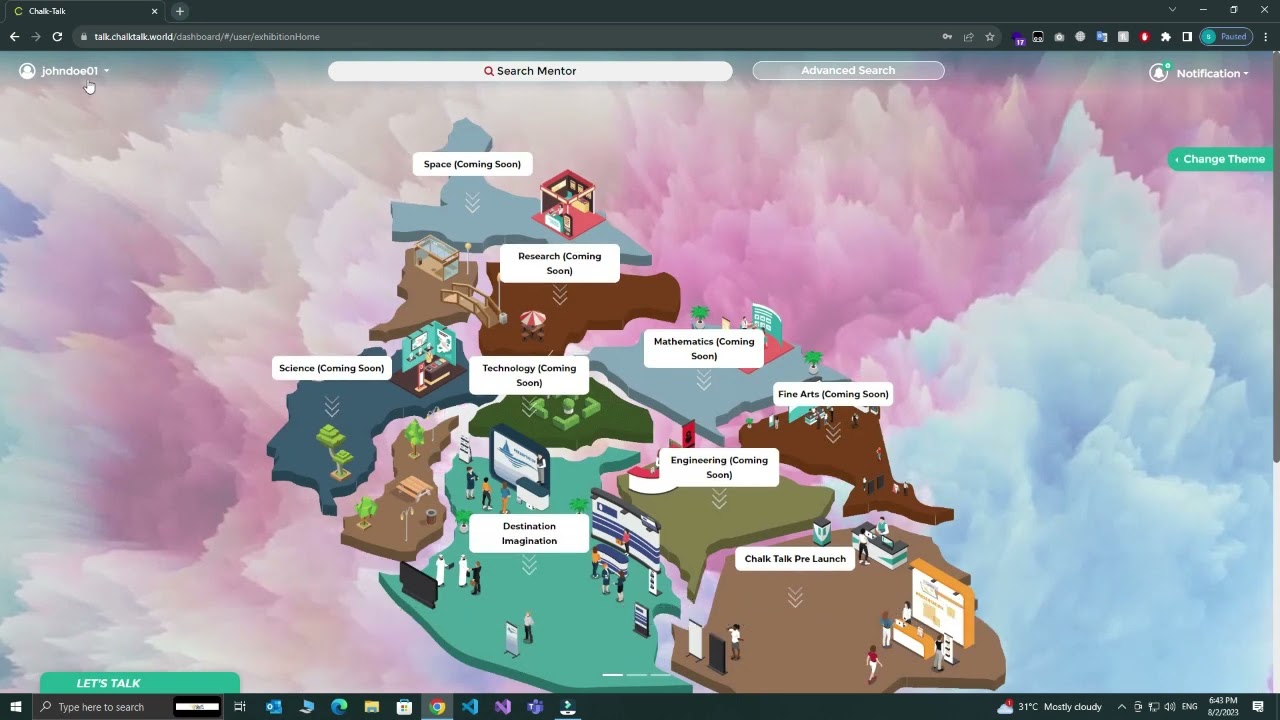Click the saved password key icon
Viewport: 1280px width, 720px height.
tap(947, 37)
